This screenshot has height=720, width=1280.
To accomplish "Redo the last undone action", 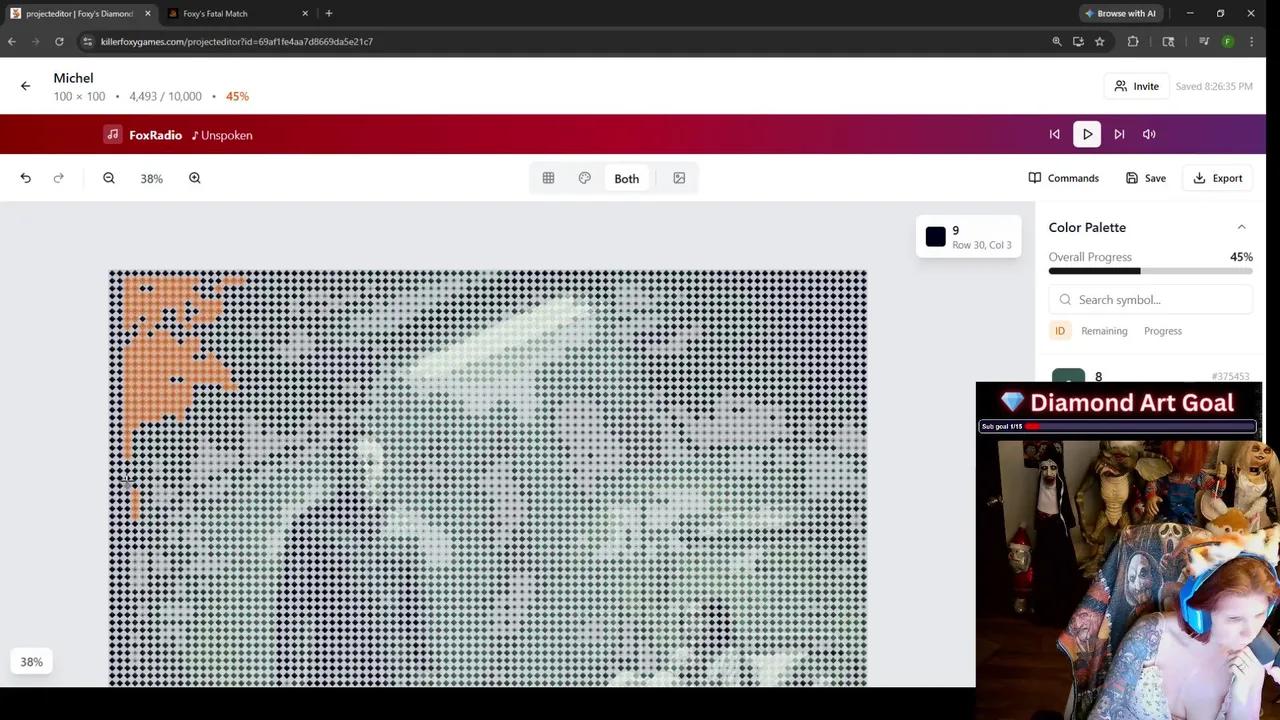I will point(59,178).
